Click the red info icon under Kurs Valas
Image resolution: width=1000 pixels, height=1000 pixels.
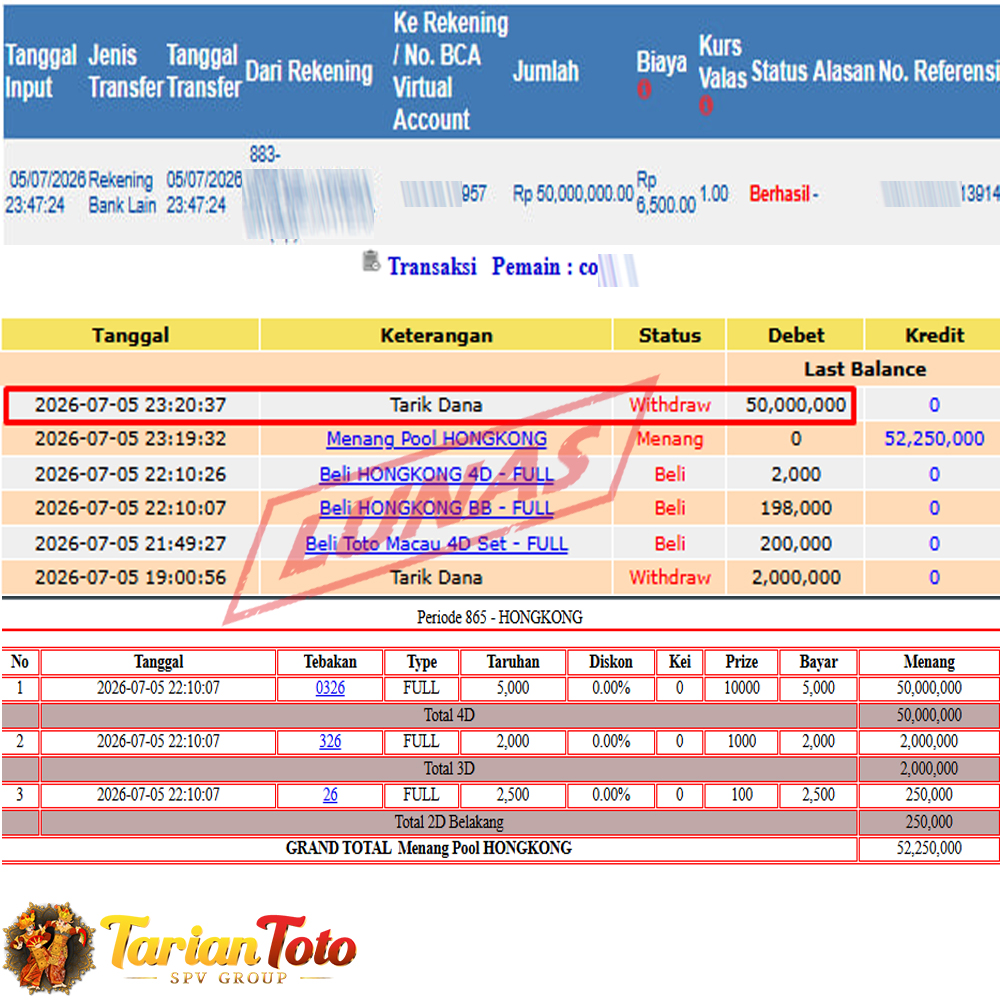tap(705, 105)
